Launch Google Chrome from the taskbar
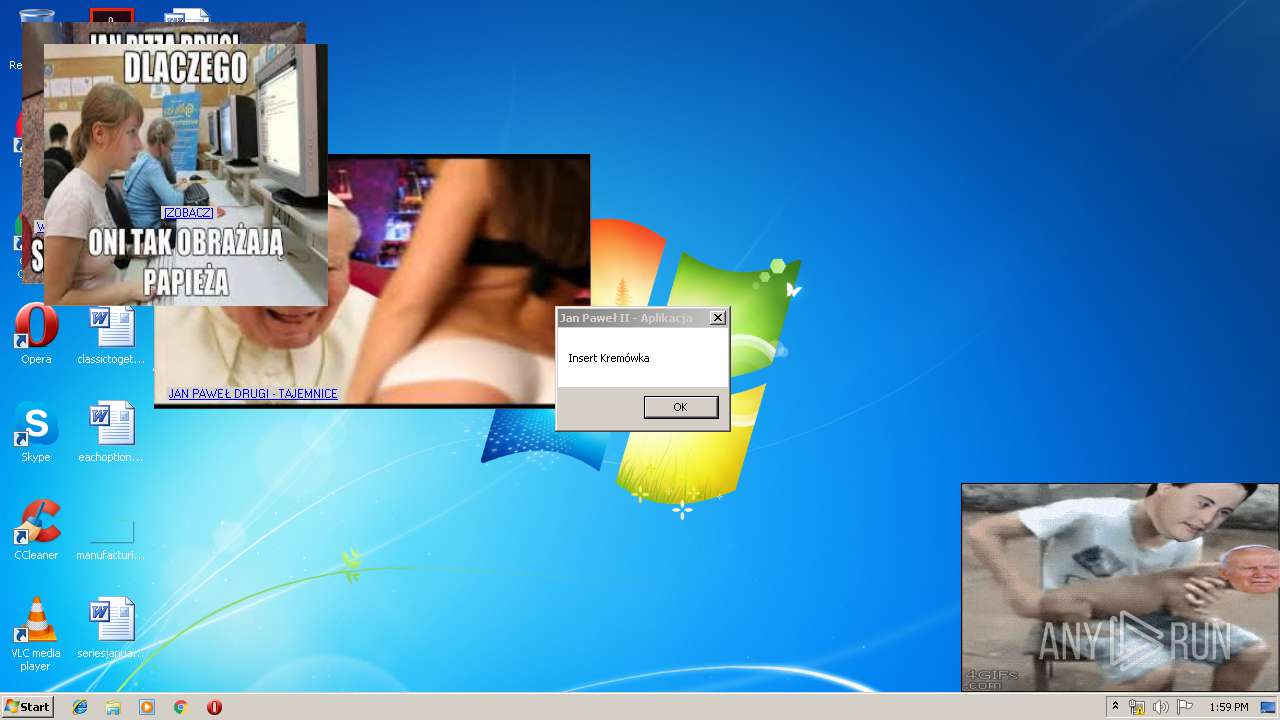 pos(180,707)
